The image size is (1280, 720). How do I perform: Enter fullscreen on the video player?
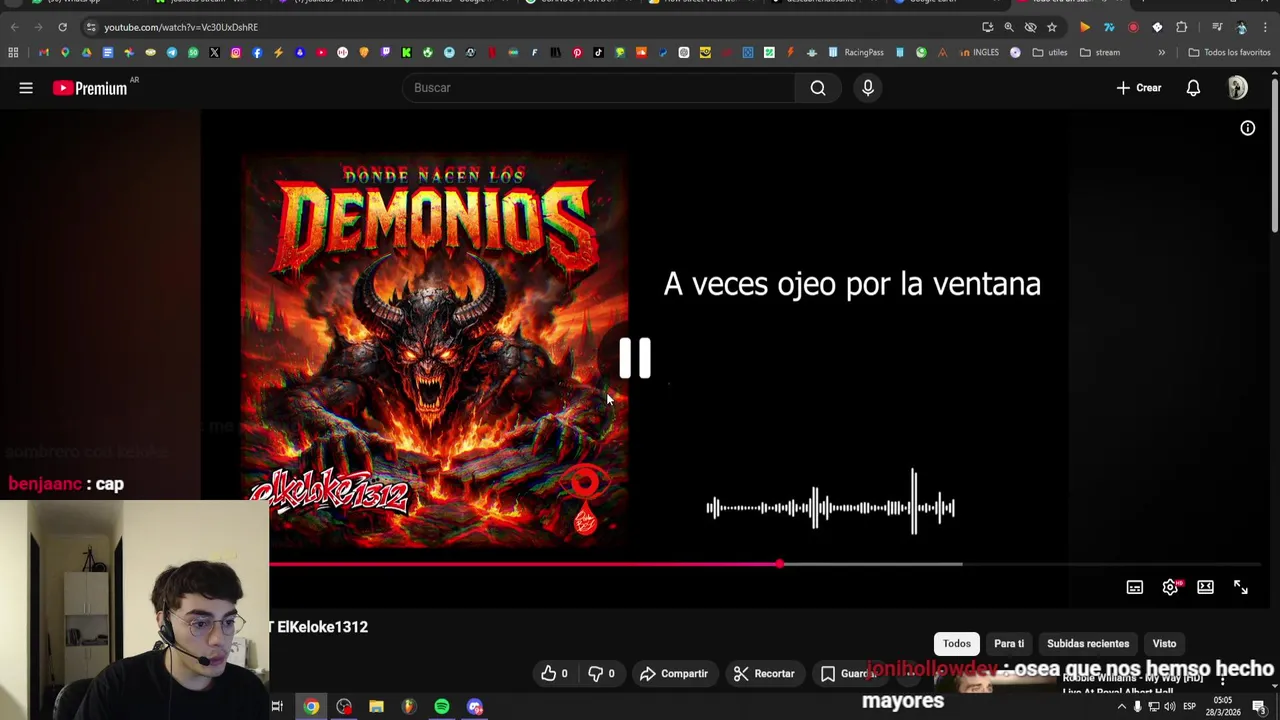[1241, 587]
